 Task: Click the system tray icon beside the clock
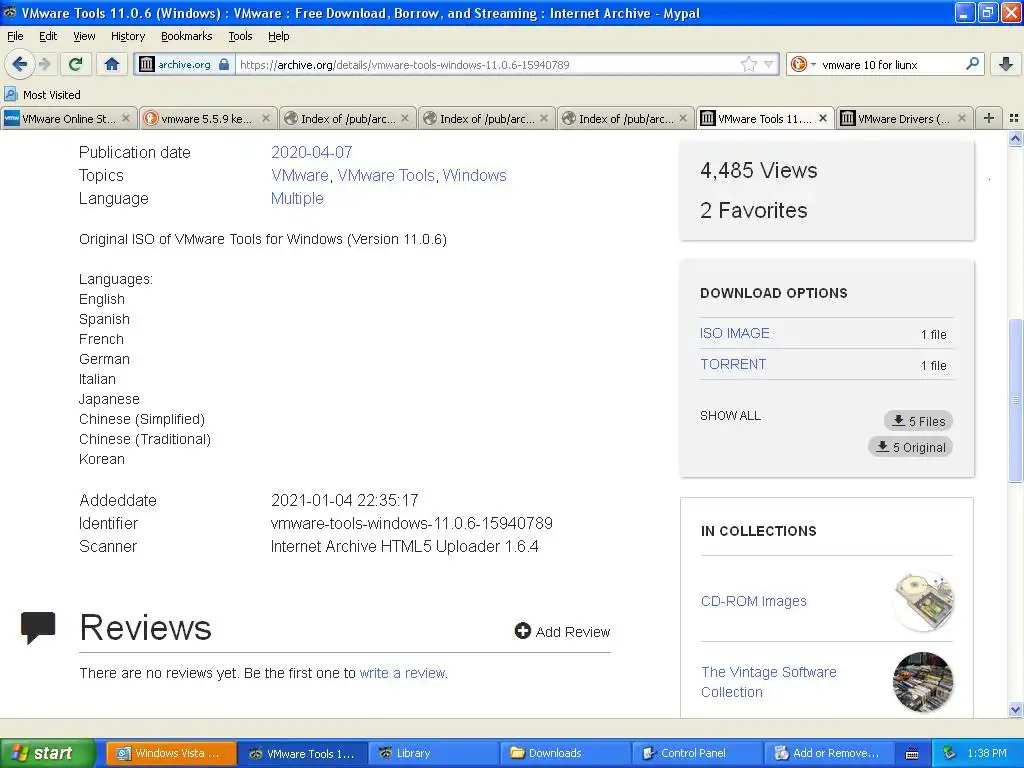[950, 753]
